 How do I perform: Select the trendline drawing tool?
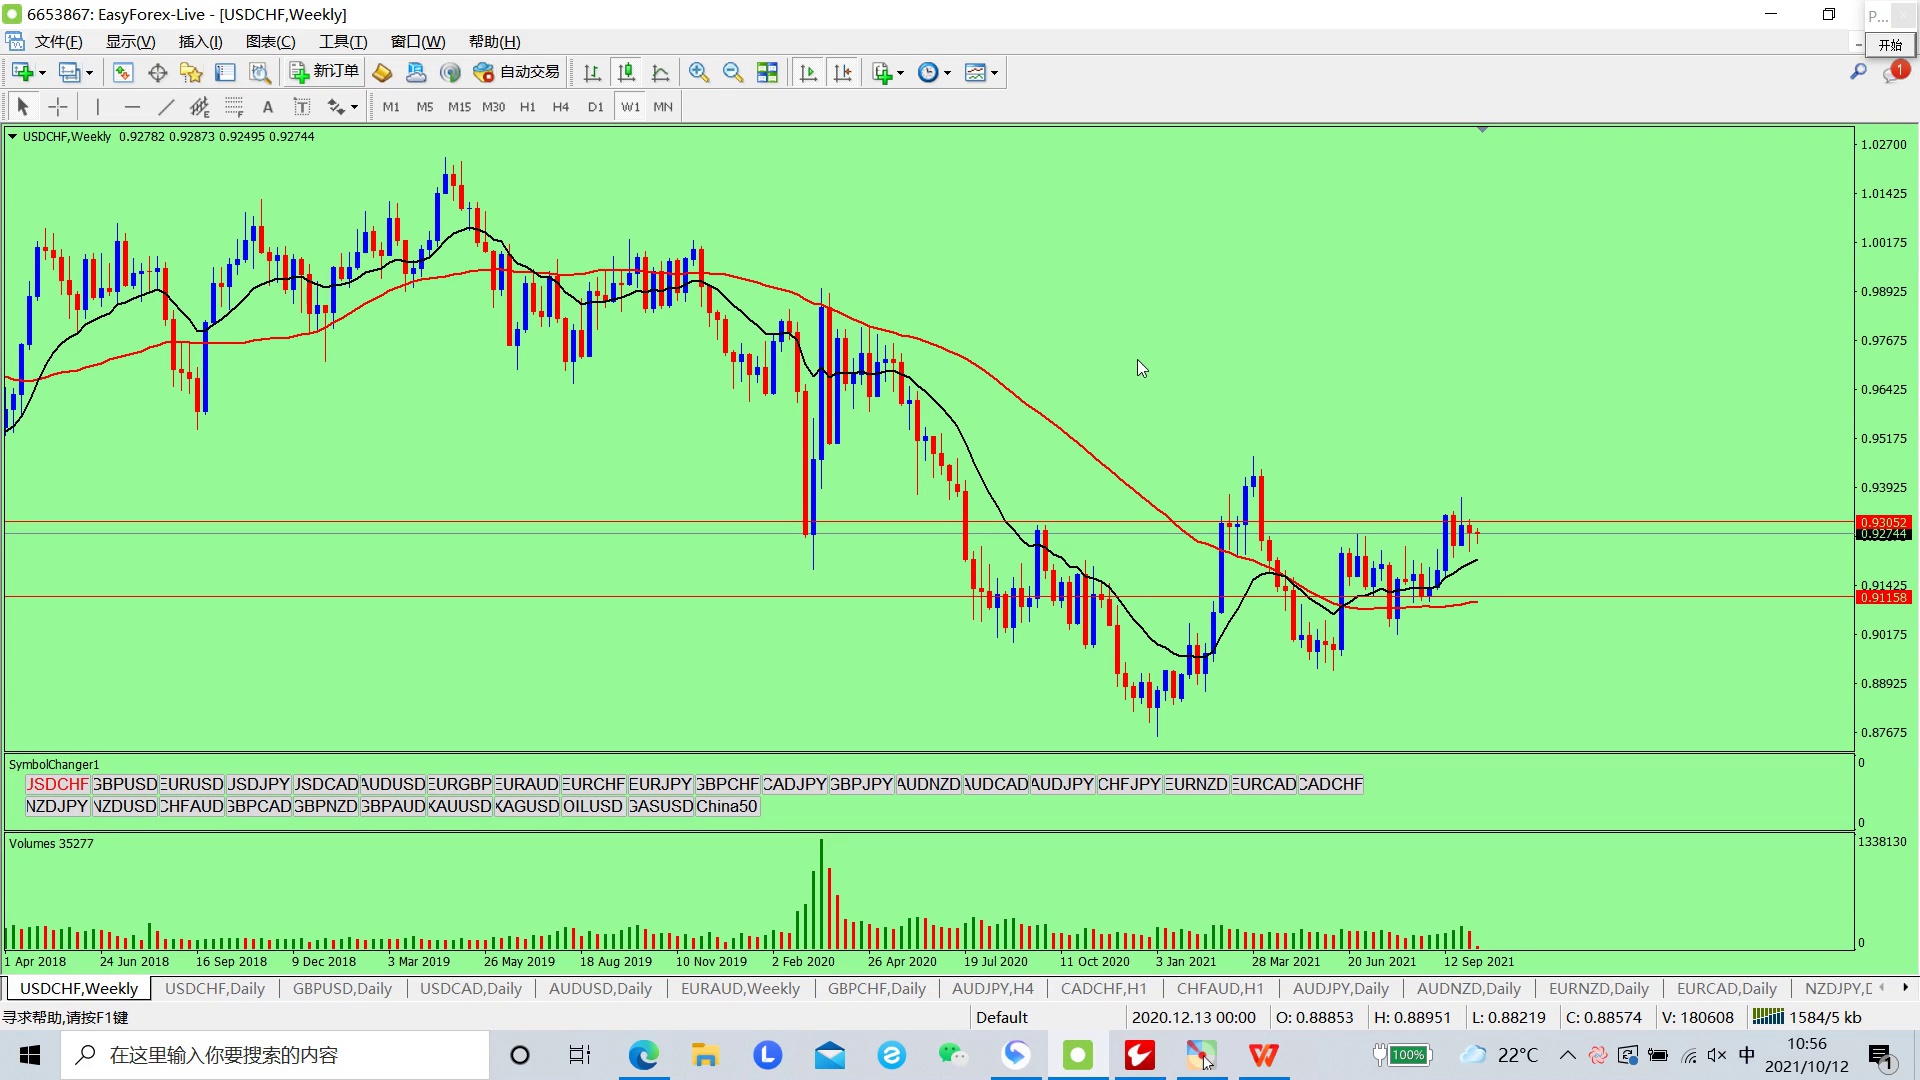tap(166, 107)
